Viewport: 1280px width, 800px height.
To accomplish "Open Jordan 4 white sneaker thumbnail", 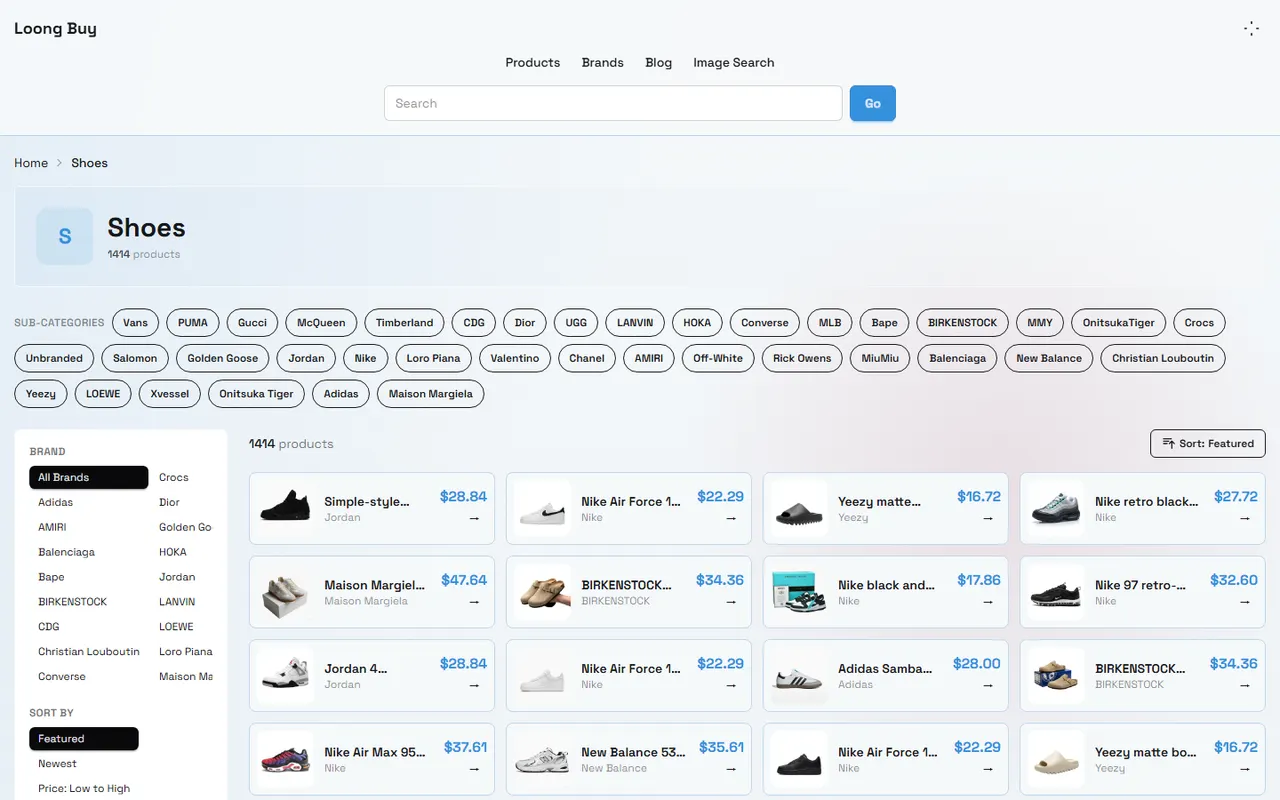I will tap(285, 675).
